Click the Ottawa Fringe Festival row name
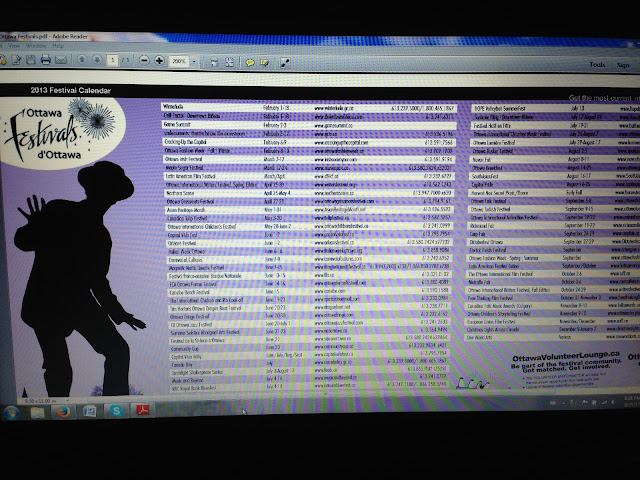This screenshot has width=640, height=480. point(190,316)
